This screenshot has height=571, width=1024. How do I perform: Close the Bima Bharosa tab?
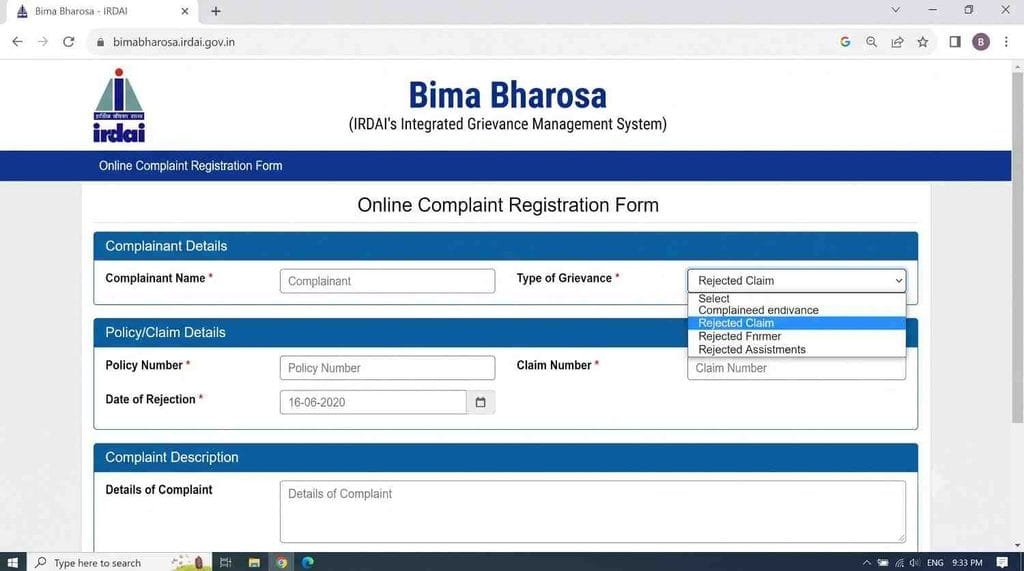tap(185, 11)
